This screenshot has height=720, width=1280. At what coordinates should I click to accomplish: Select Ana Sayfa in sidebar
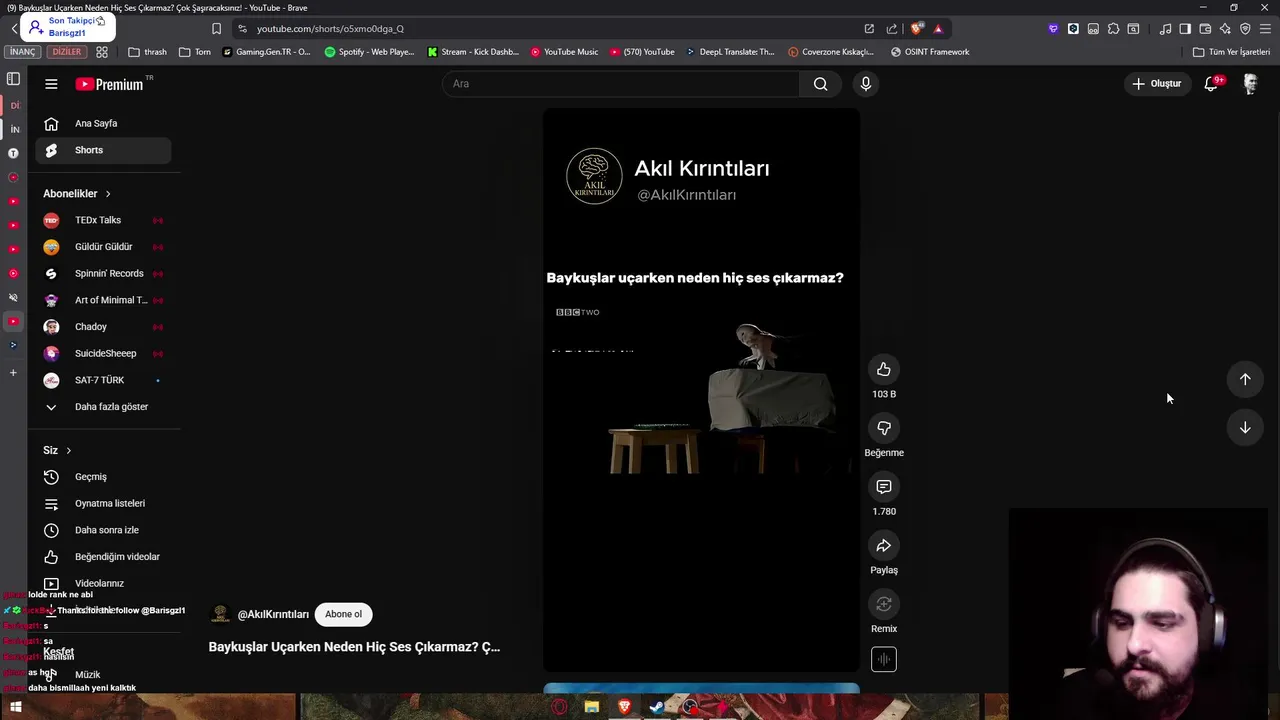pyautogui.click(x=103, y=124)
